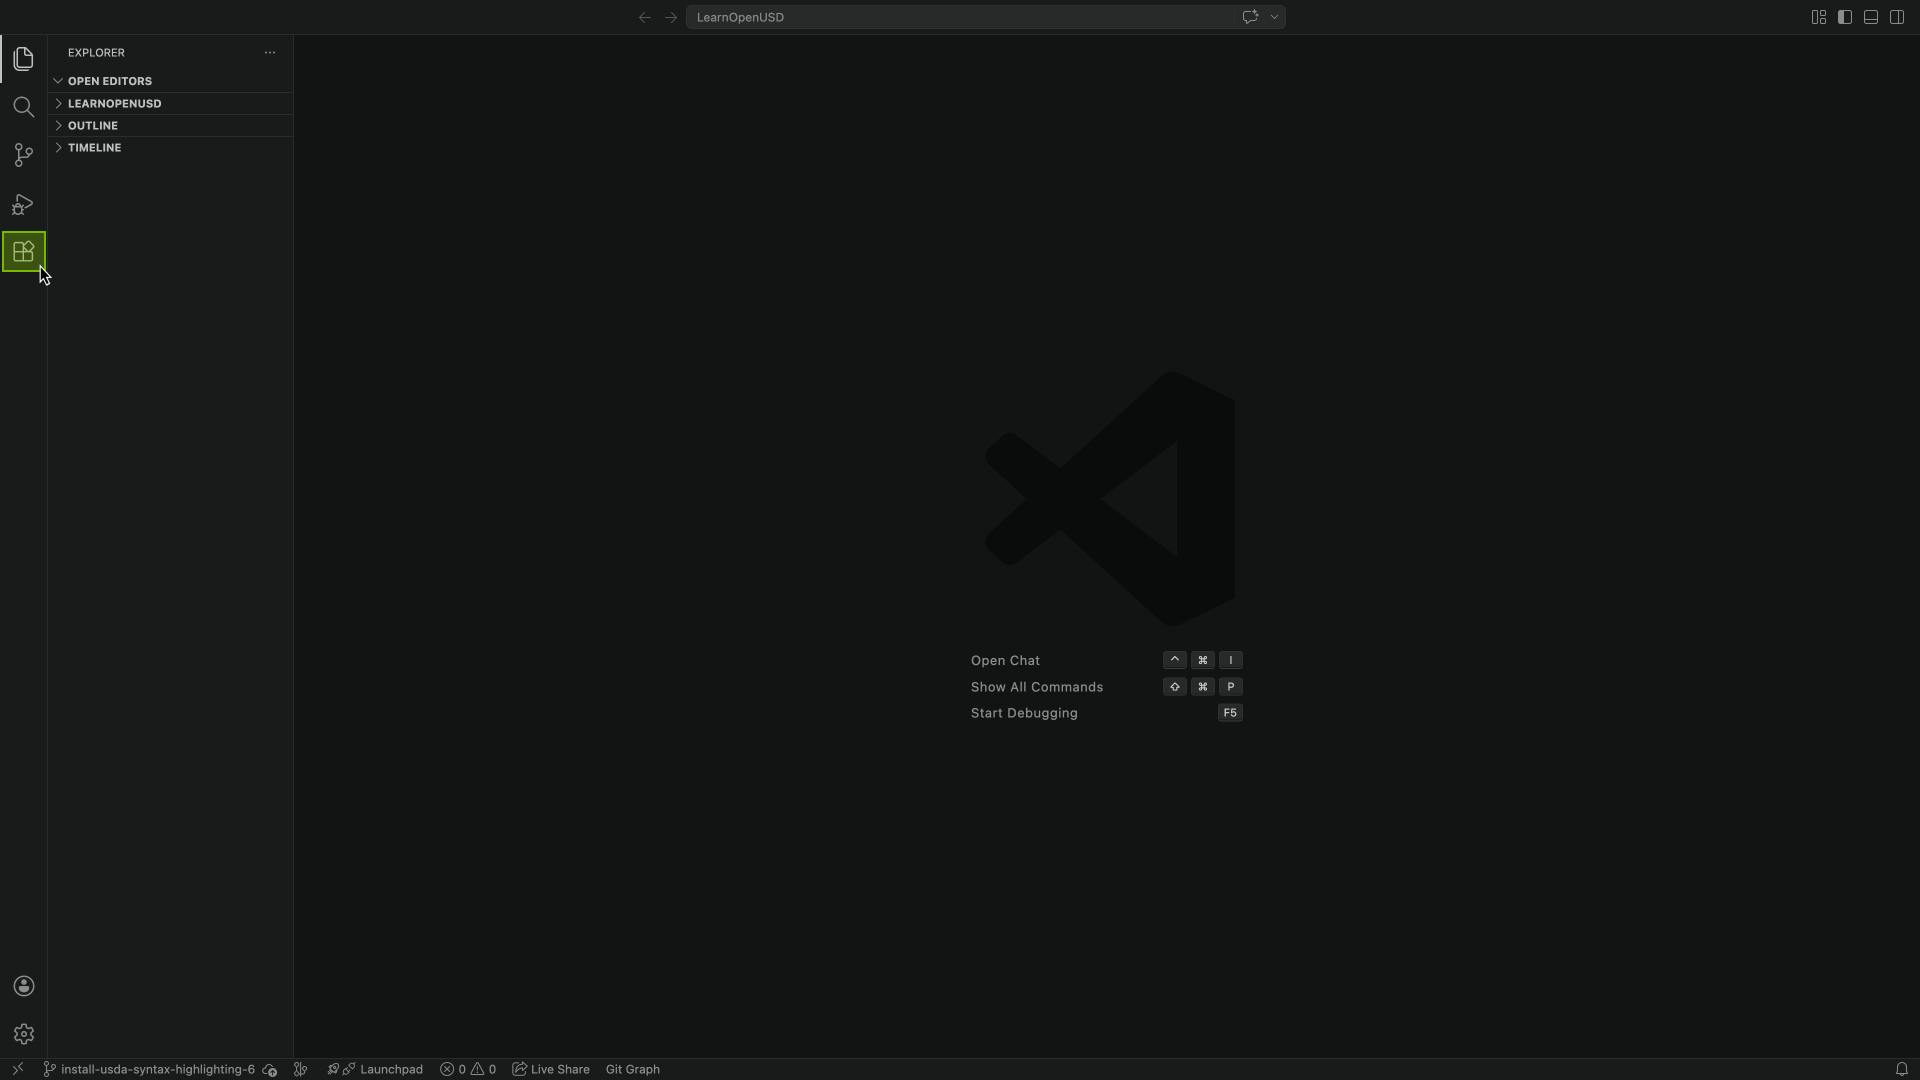Expand the Outline section
The width and height of the screenshot is (1920, 1080).
(170, 125)
